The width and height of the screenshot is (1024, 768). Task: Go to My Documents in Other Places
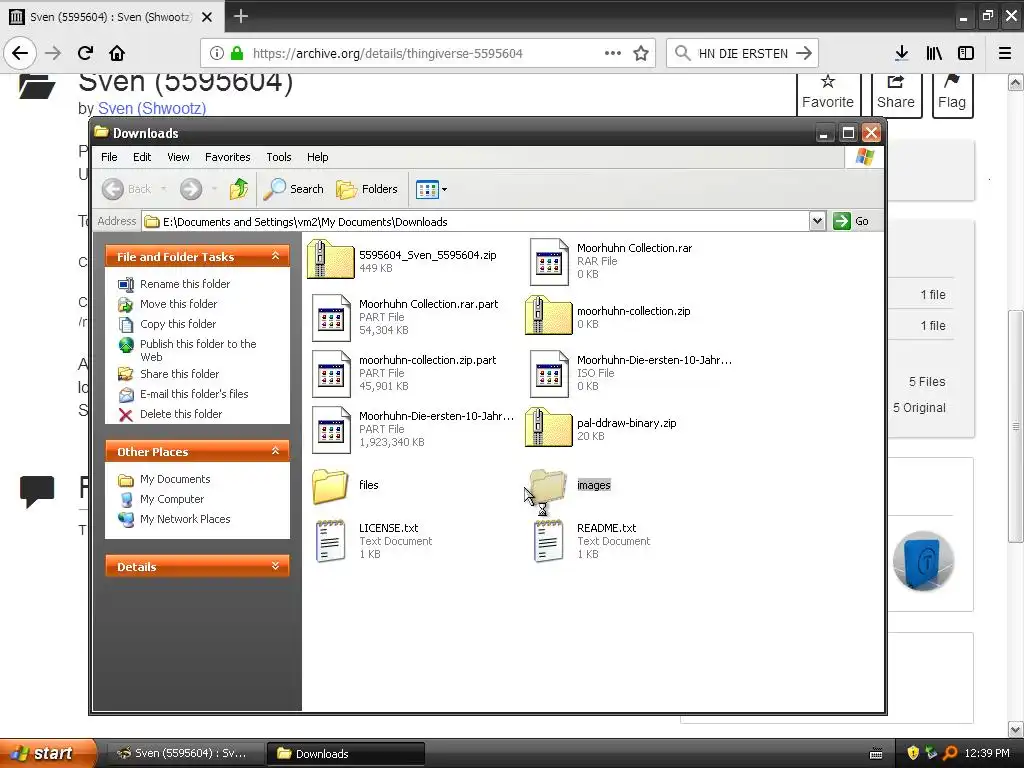click(175, 479)
